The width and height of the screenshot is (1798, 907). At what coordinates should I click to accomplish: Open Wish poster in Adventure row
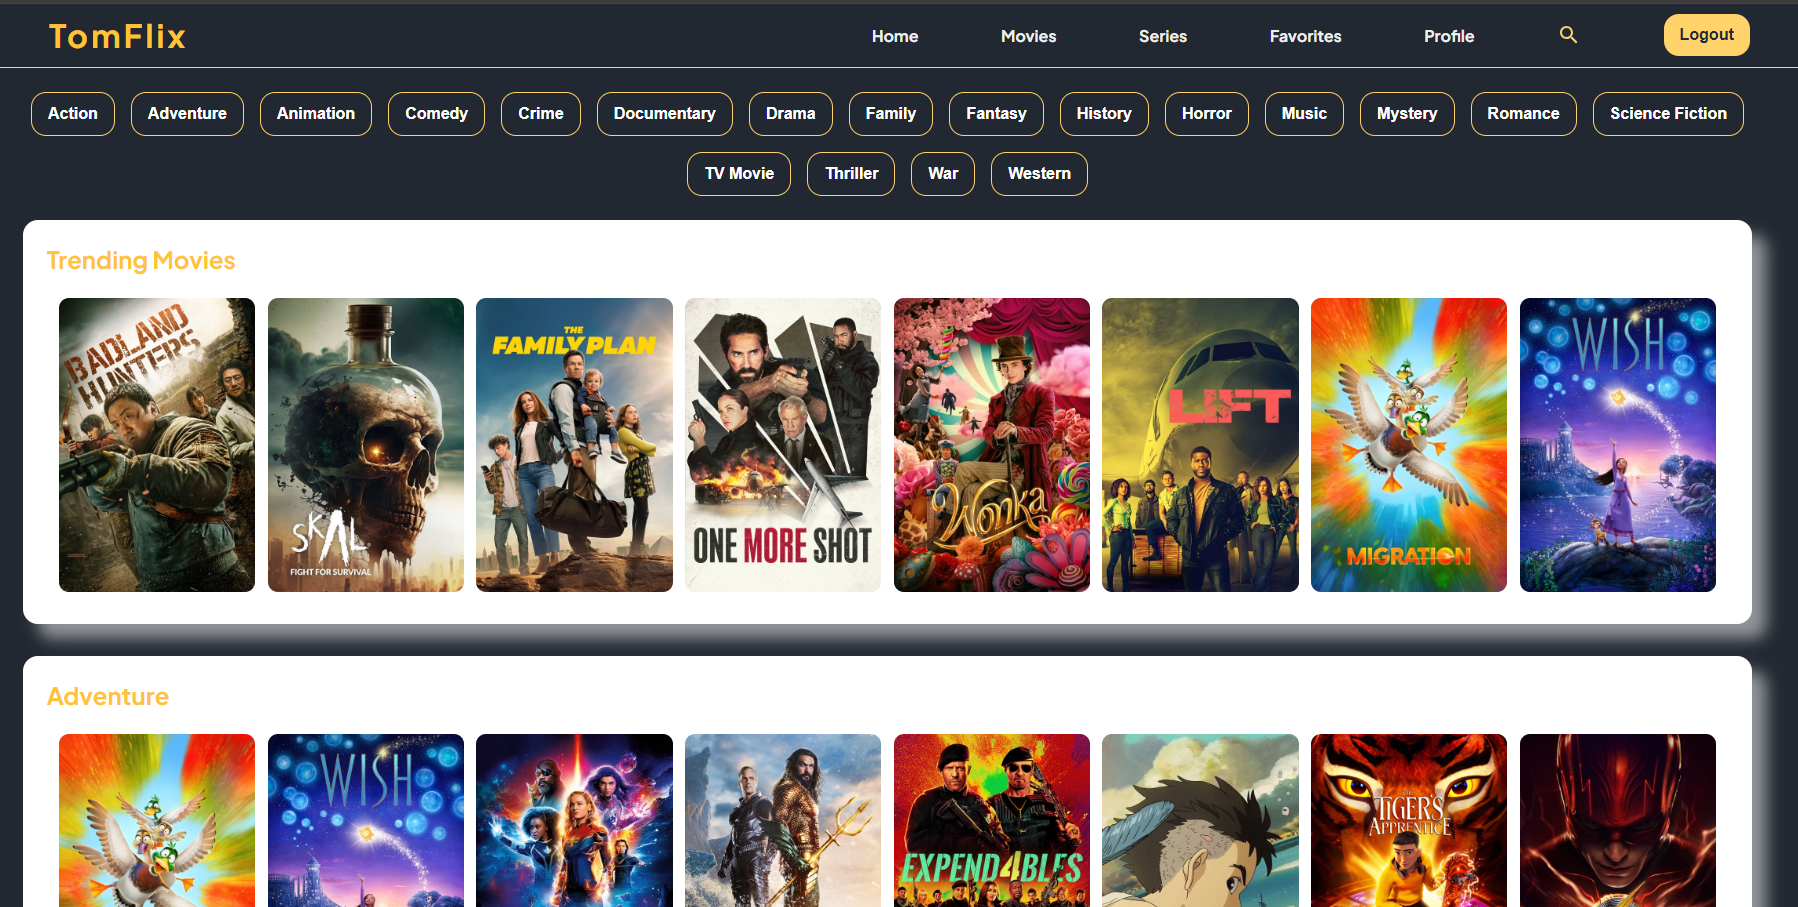[x=366, y=820]
